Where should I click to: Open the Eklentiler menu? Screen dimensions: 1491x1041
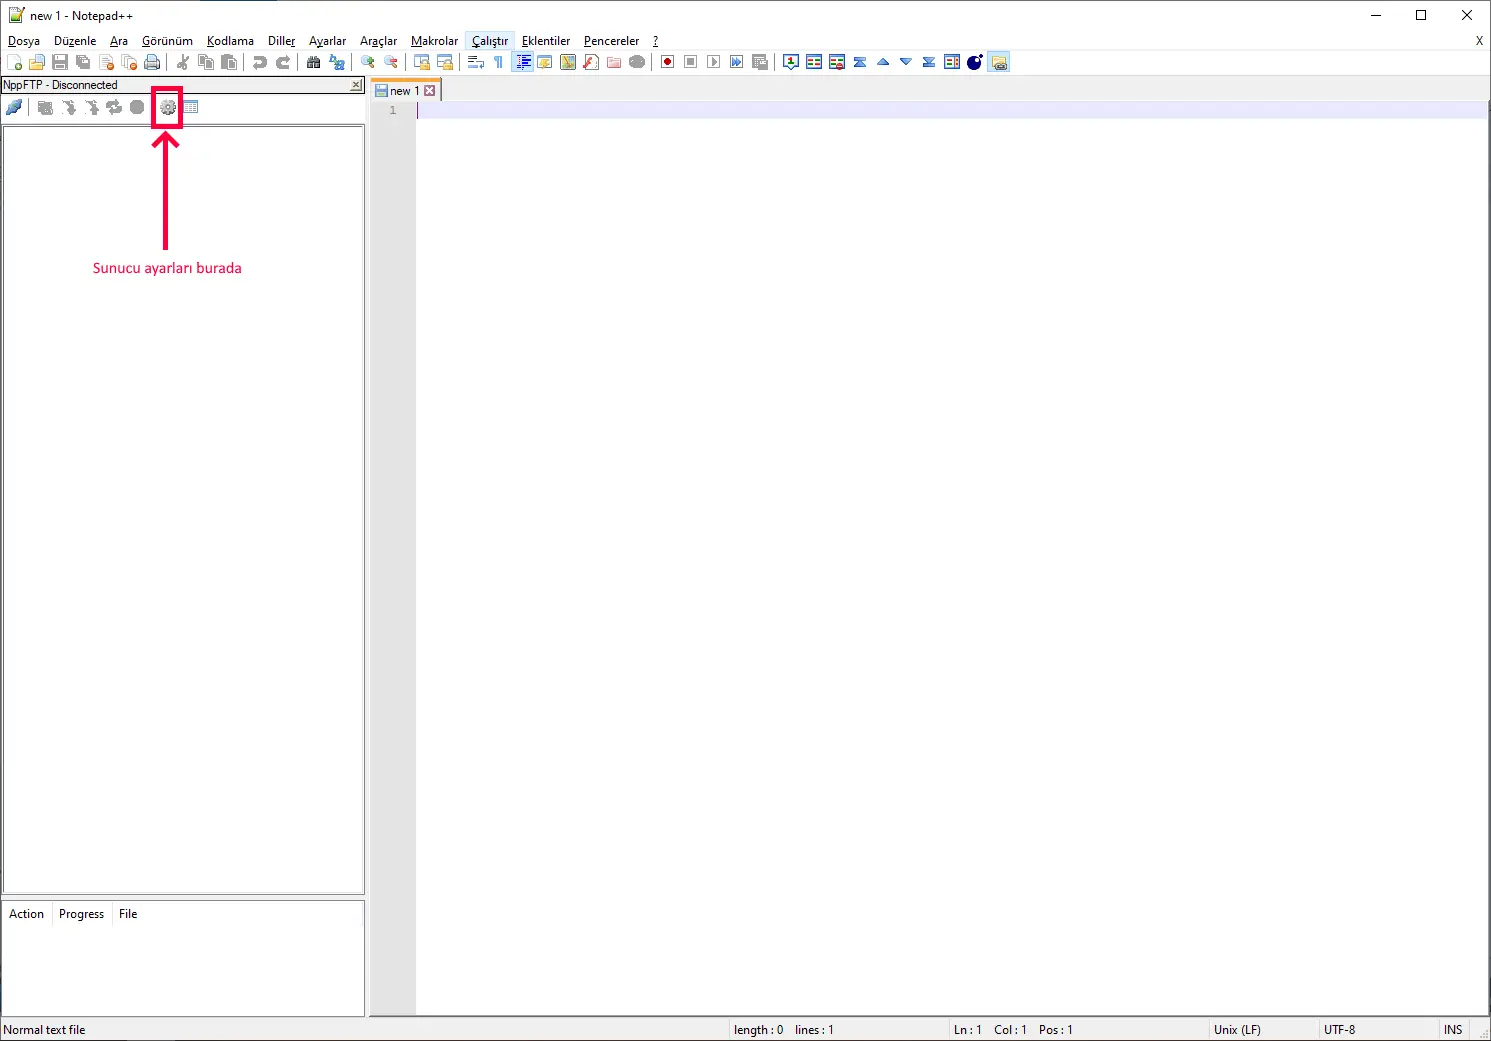(x=546, y=41)
